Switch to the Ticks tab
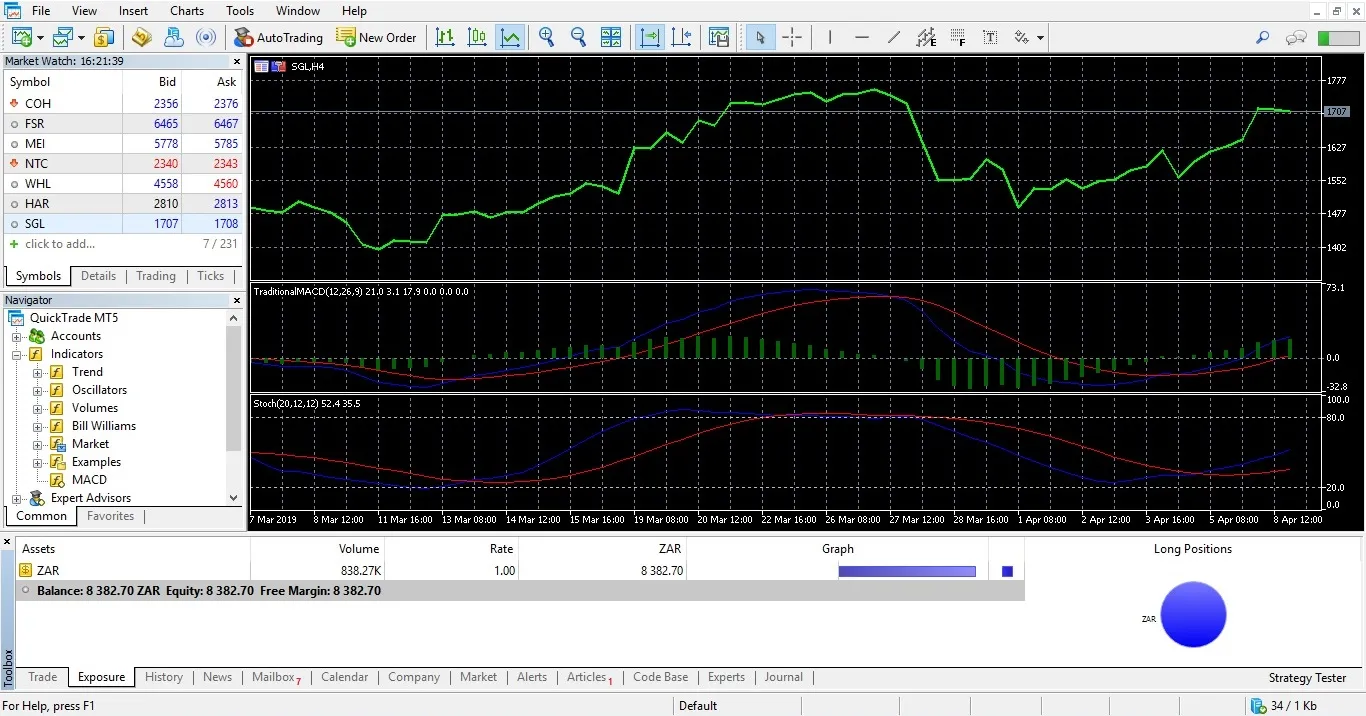This screenshot has height=716, width=1366. [x=211, y=276]
